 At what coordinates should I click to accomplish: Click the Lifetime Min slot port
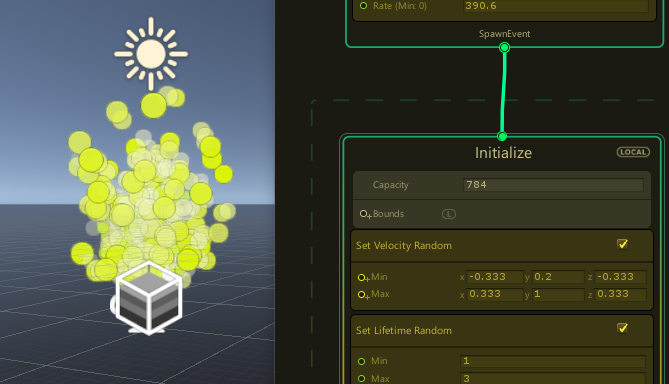click(x=362, y=361)
